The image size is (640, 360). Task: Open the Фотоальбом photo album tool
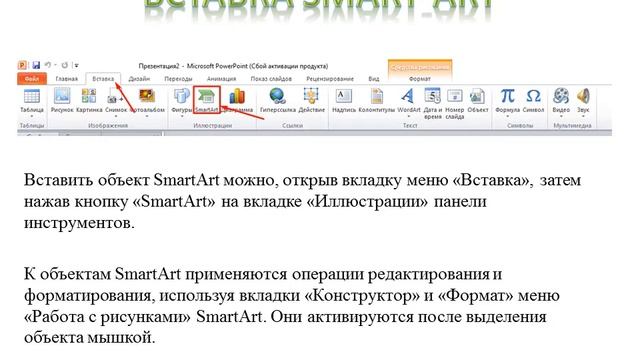click(x=147, y=96)
